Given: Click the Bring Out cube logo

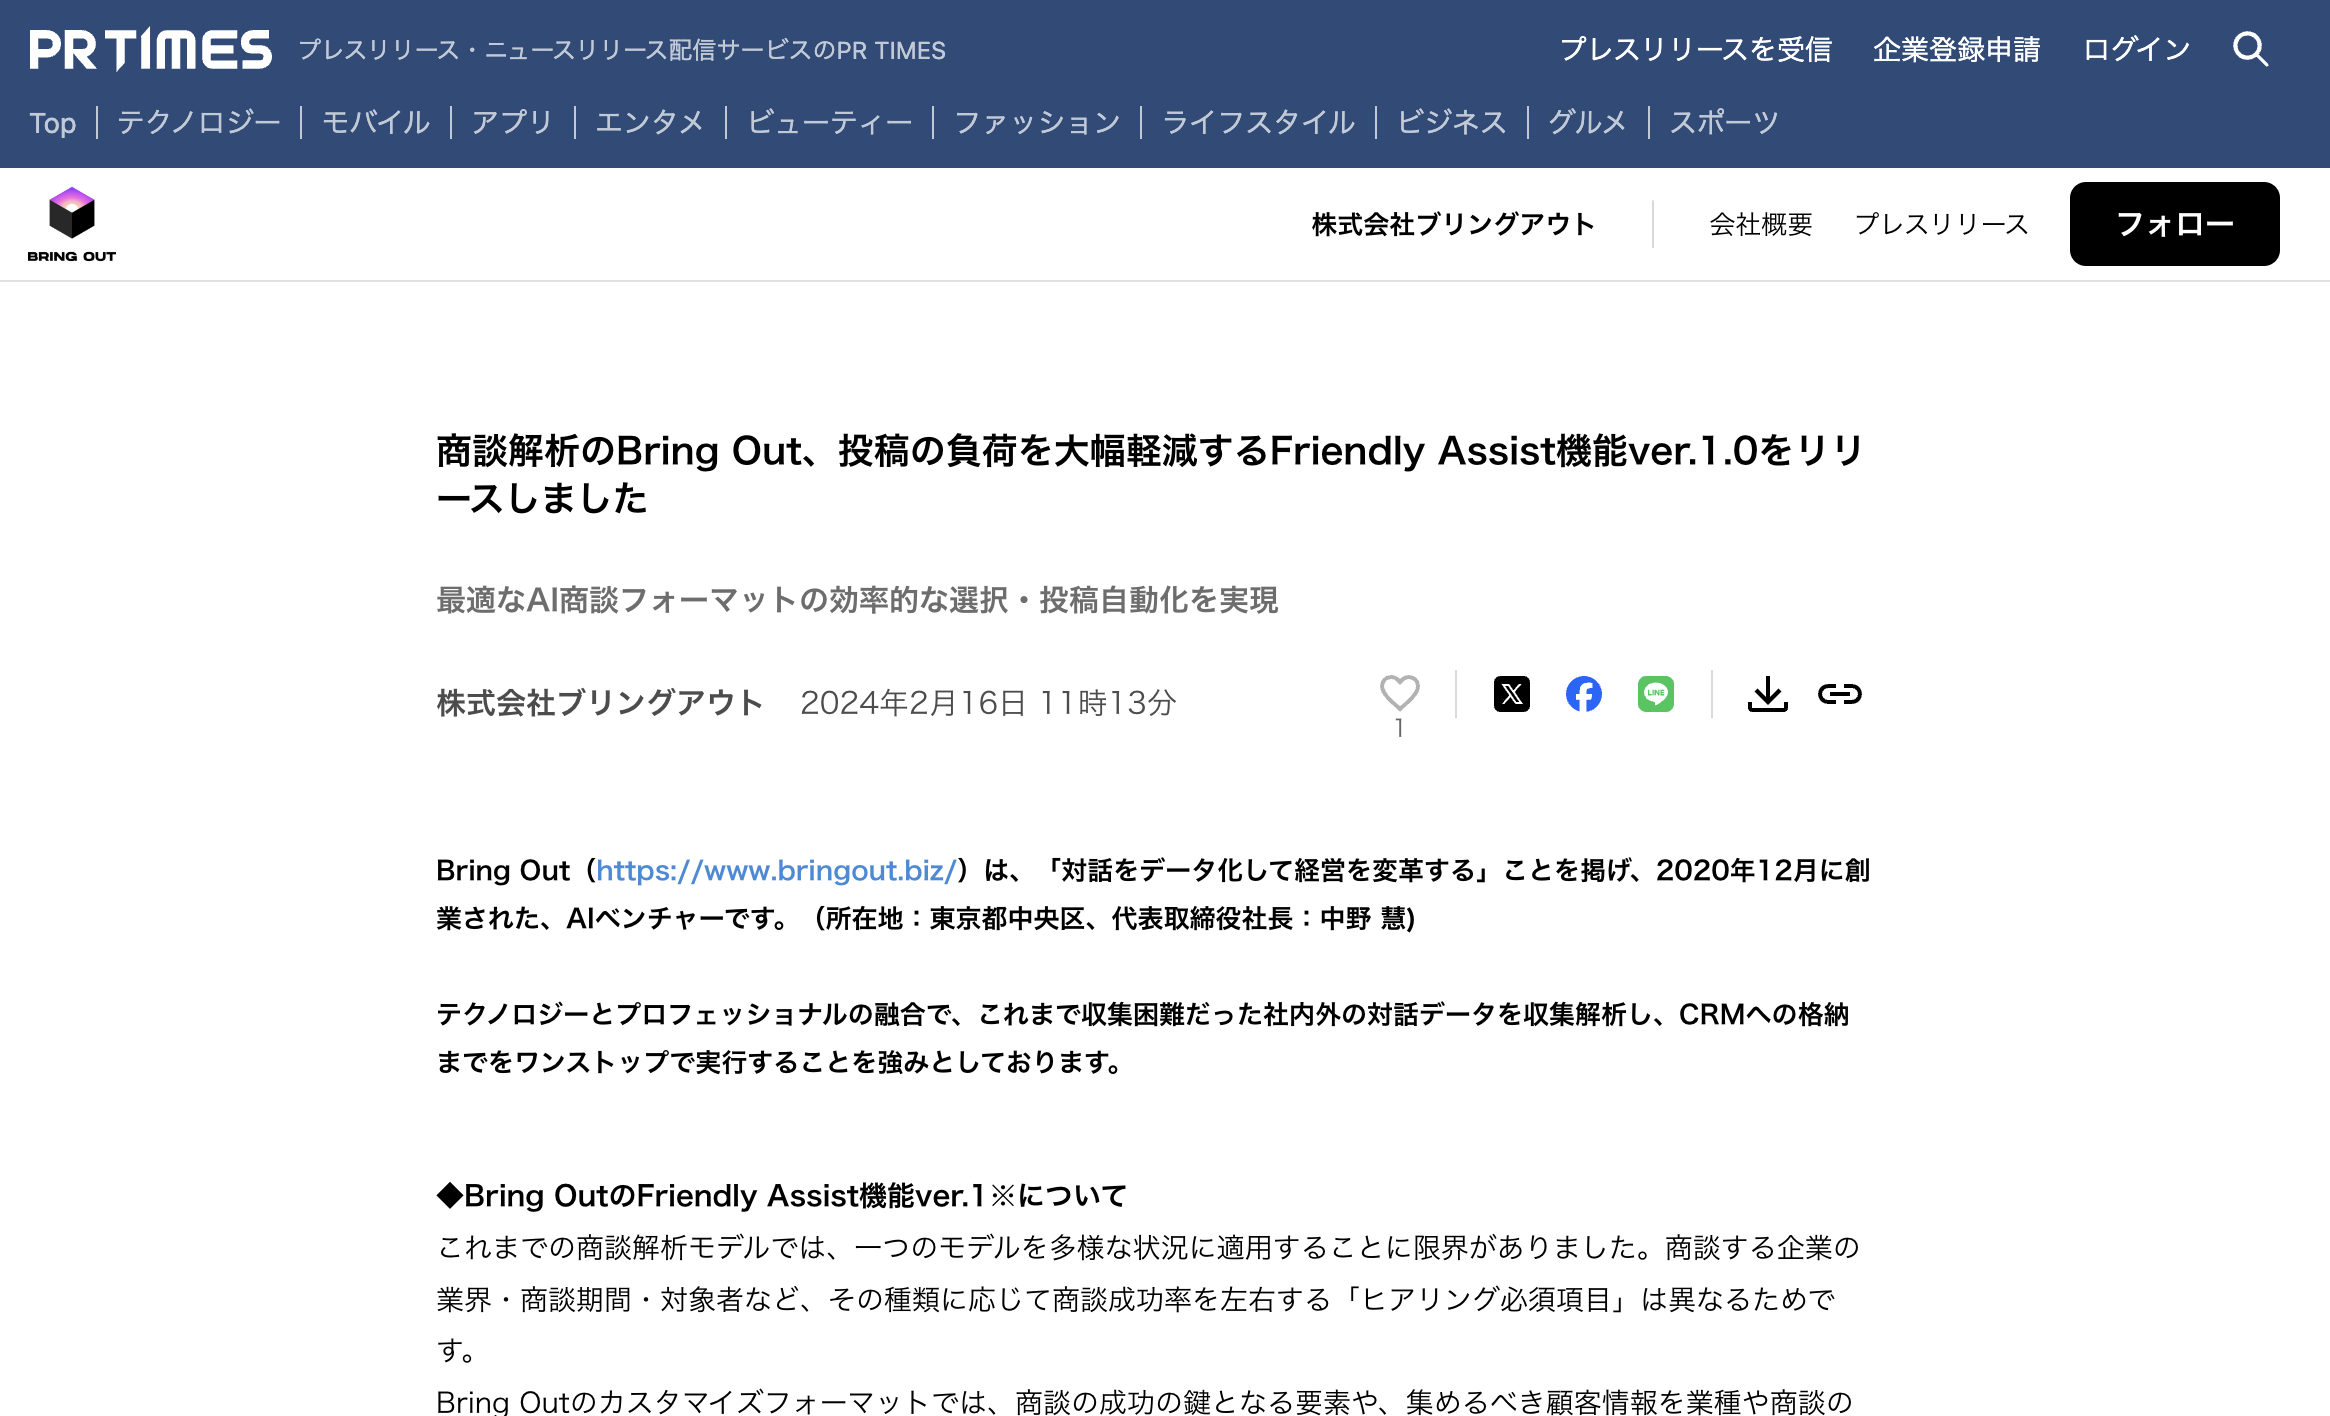Looking at the screenshot, I should [72, 224].
